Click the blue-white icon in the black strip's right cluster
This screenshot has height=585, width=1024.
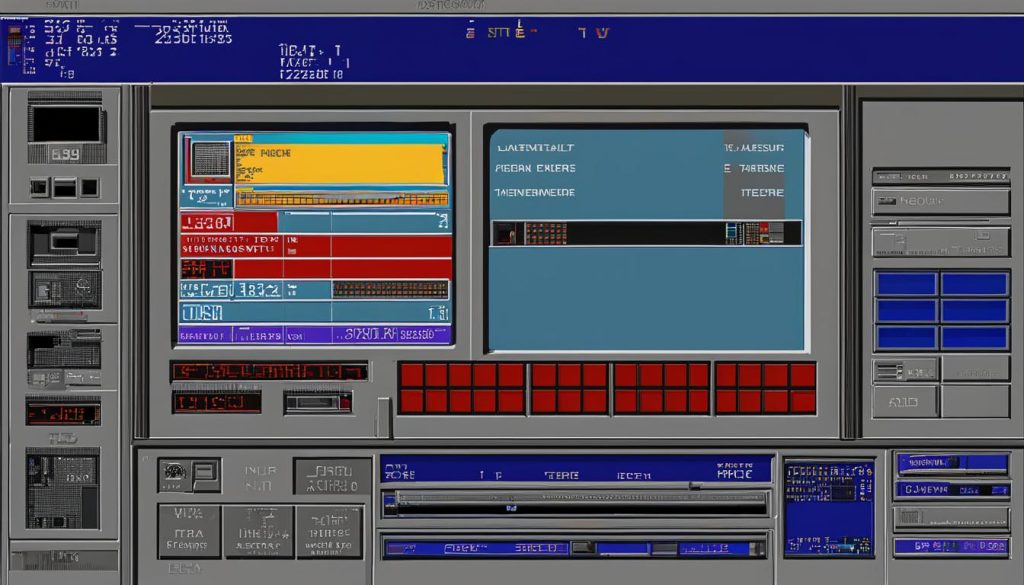pyautogui.click(x=731, y=233)
